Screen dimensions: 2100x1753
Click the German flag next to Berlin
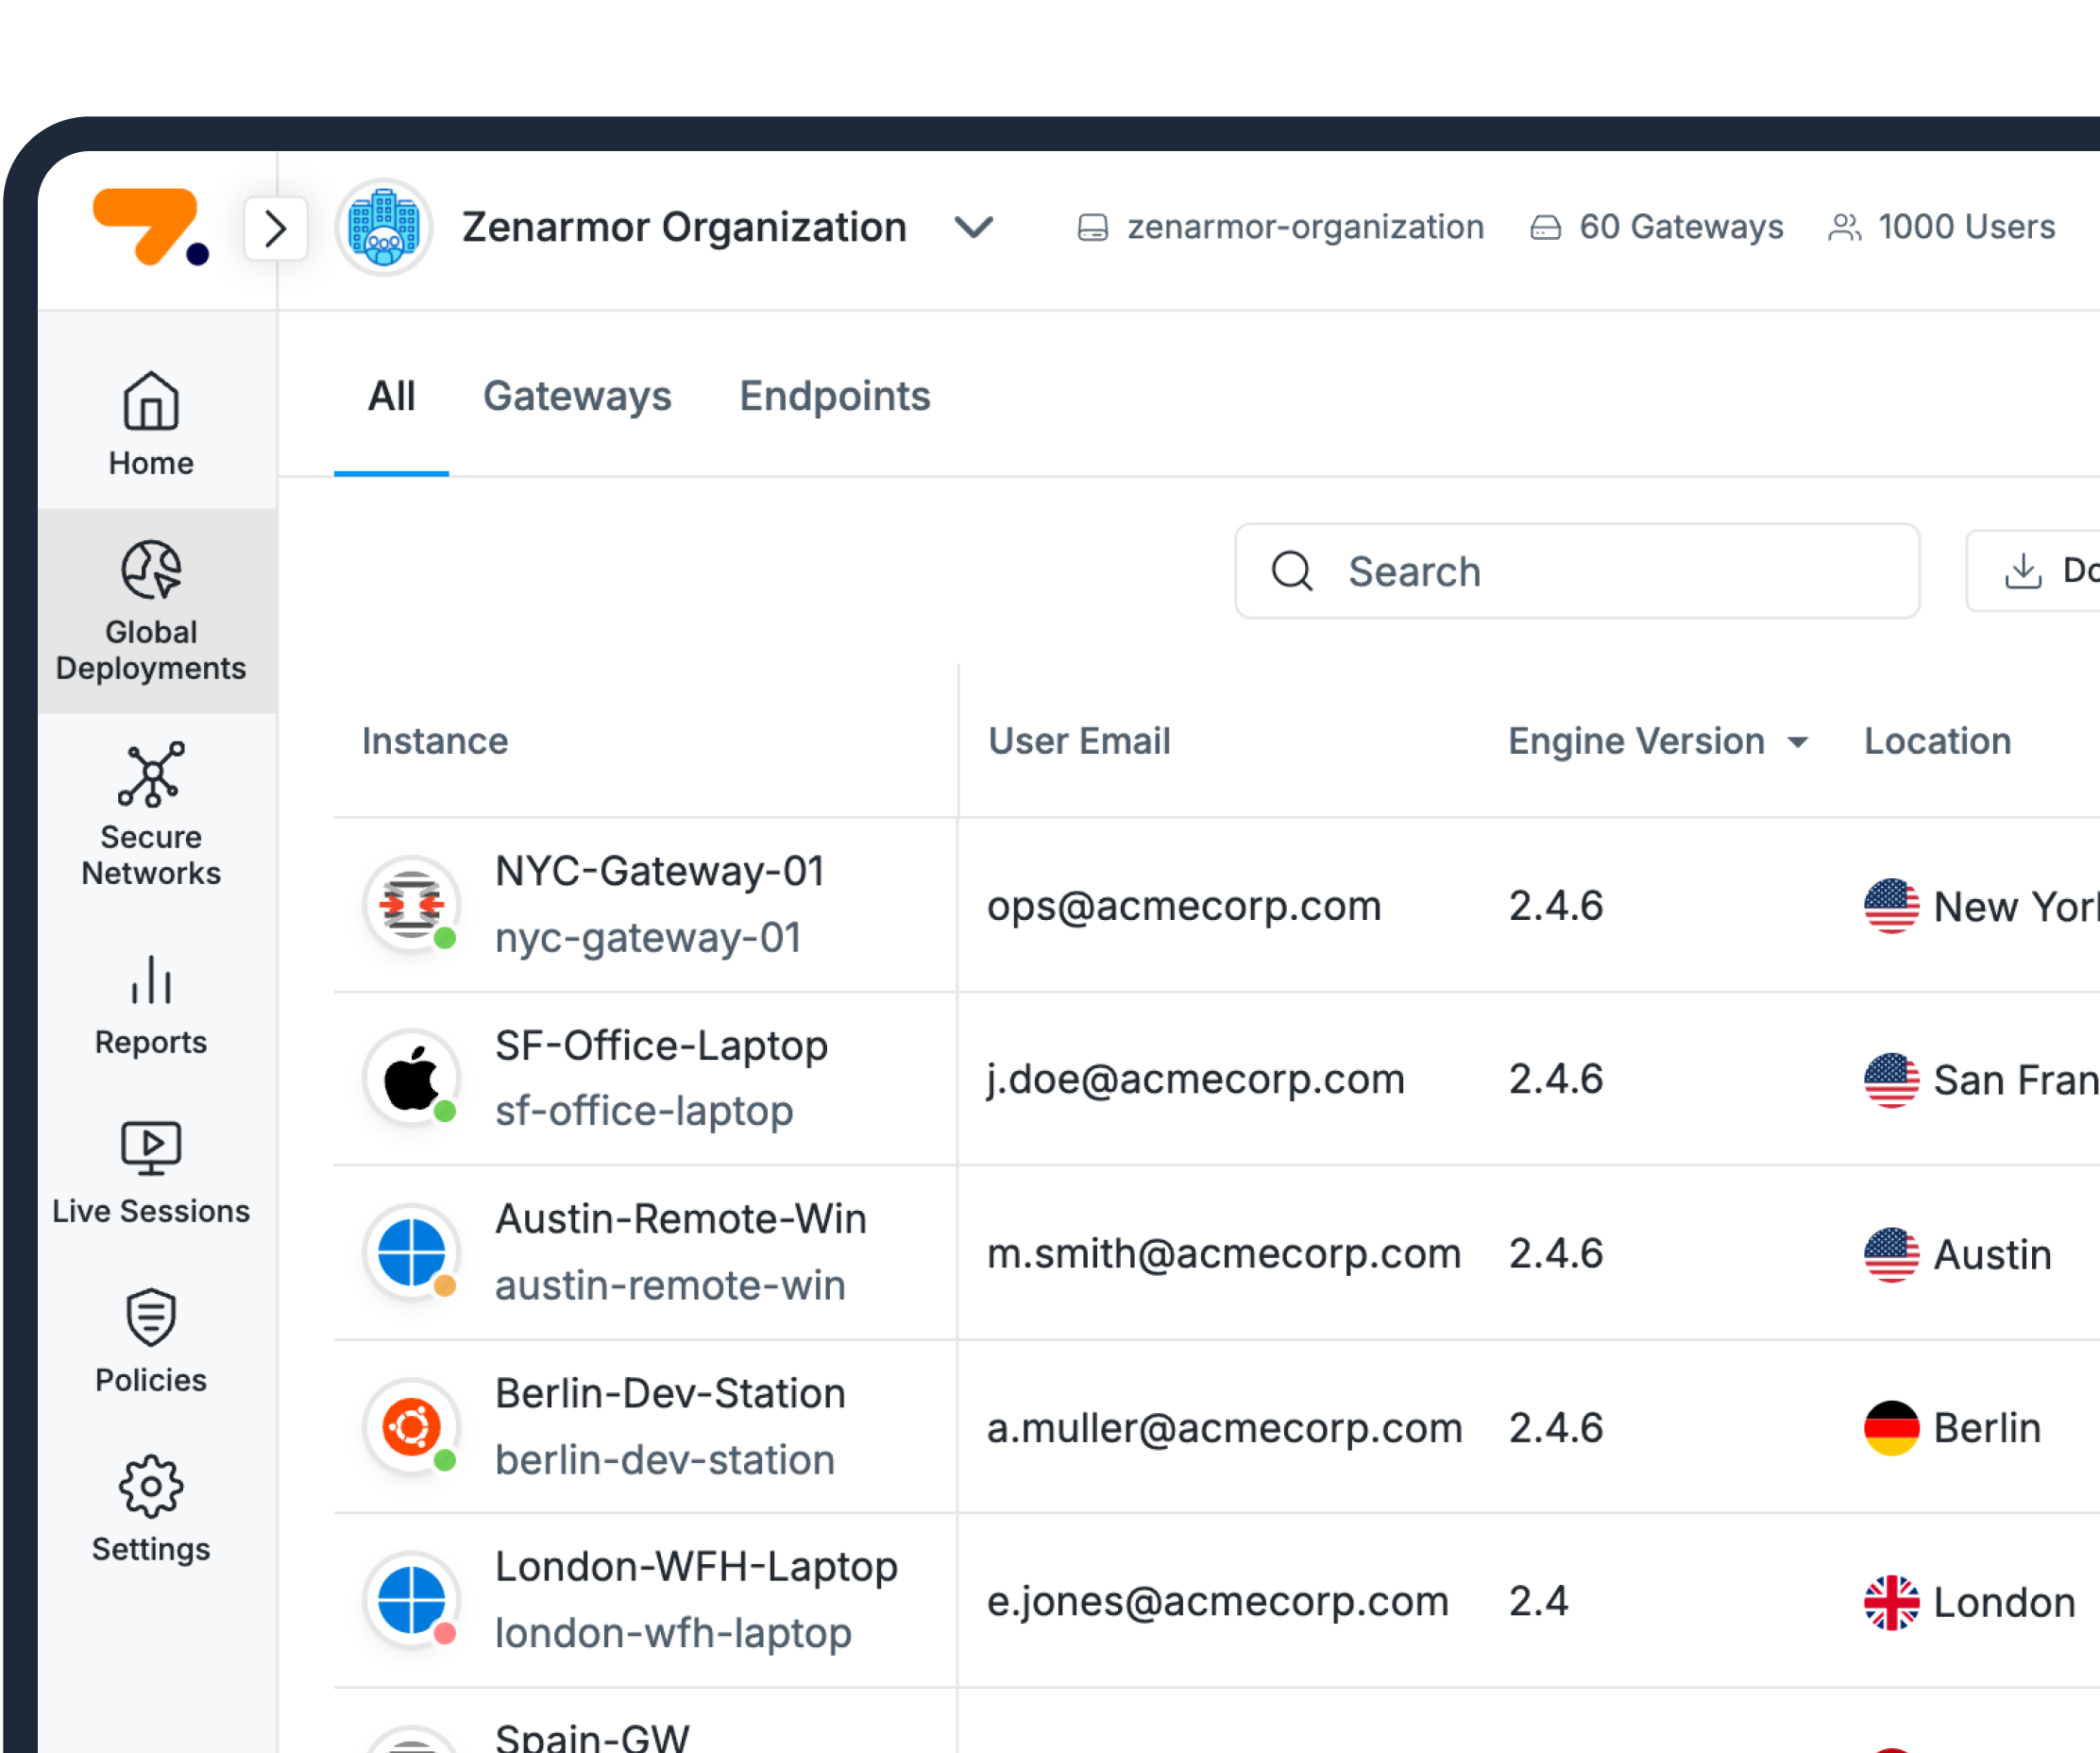pos(1891,1428)
